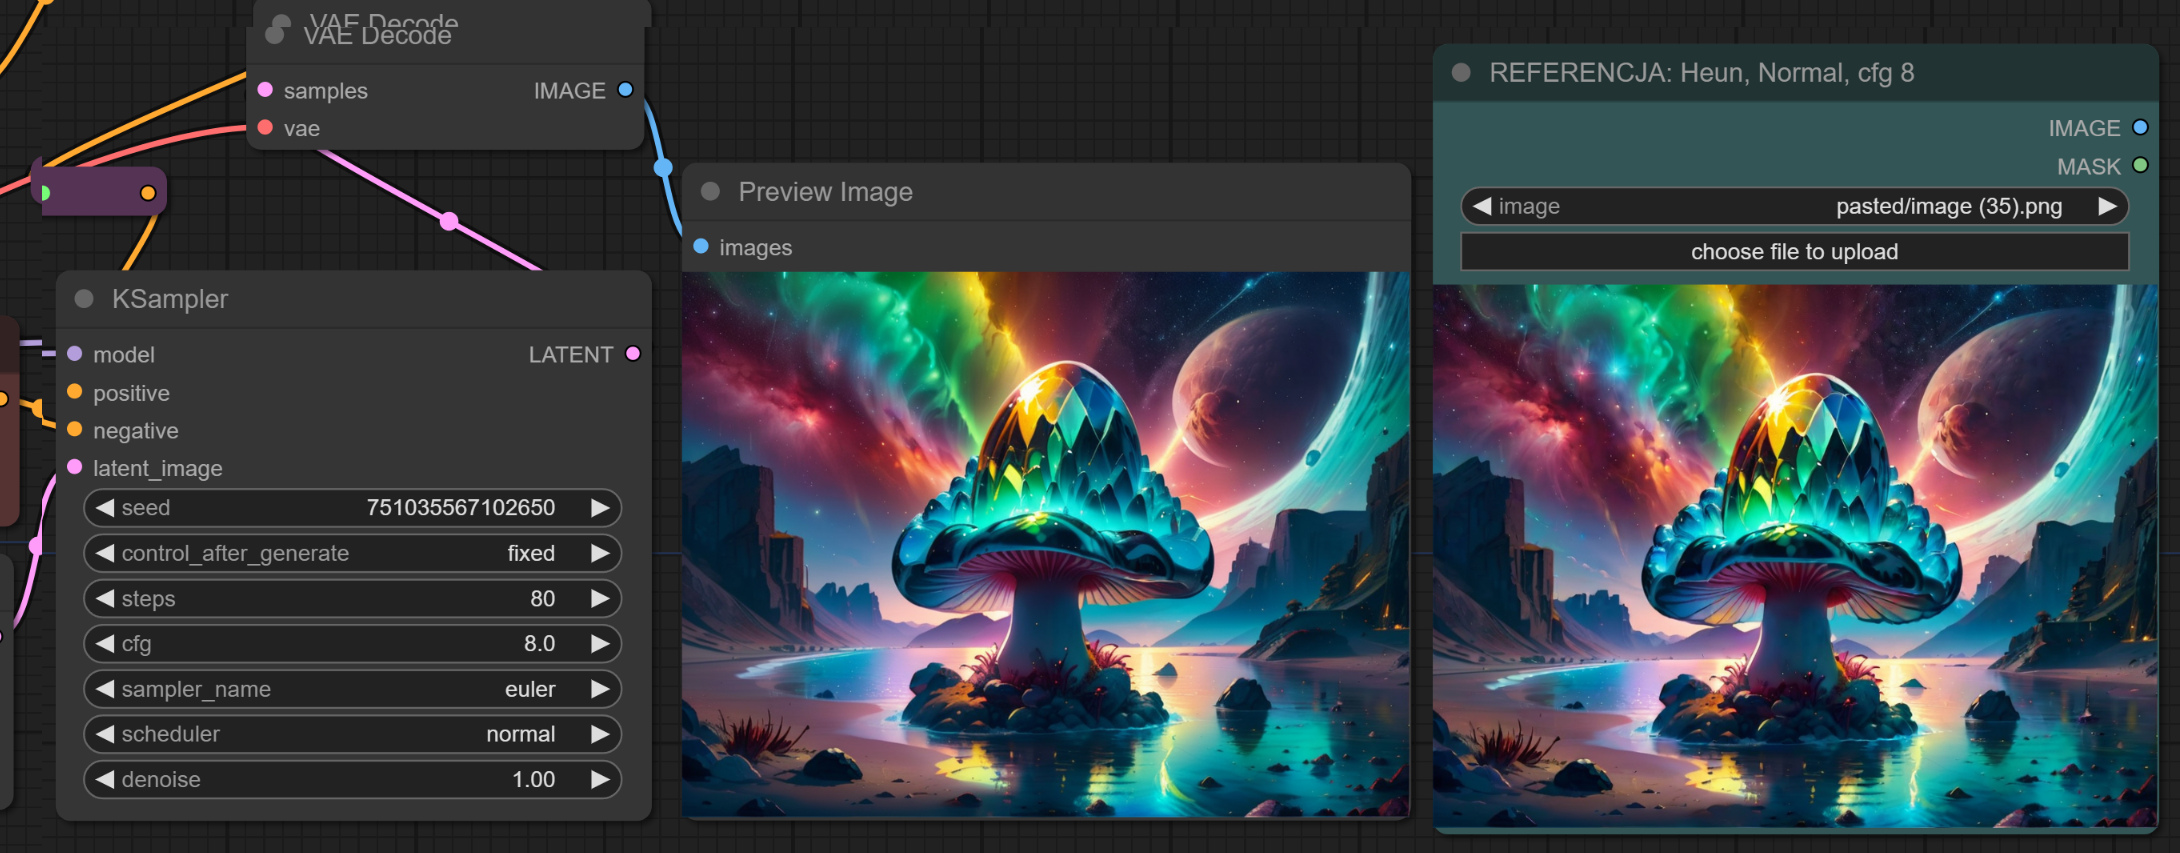Viewport: 2180px width, 853px height.
Task: Click the MASK output port on reference node
Action: click(2140, 166)
